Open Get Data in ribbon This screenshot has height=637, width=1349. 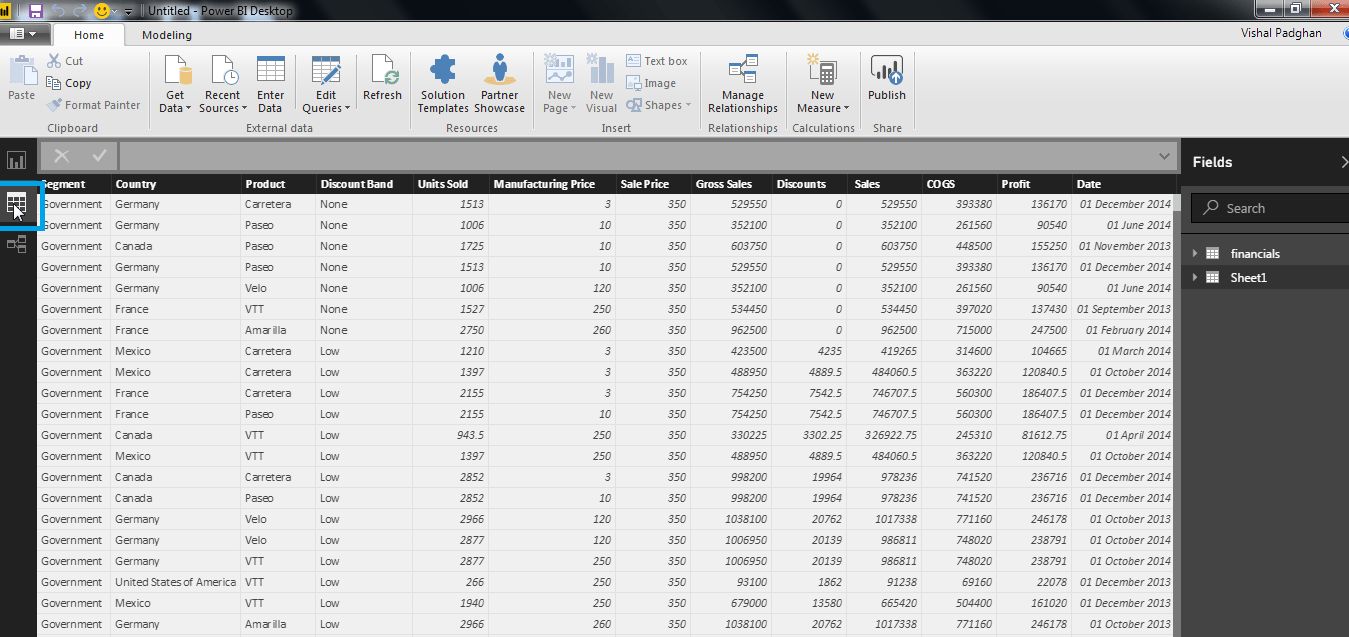coord(176,85)
